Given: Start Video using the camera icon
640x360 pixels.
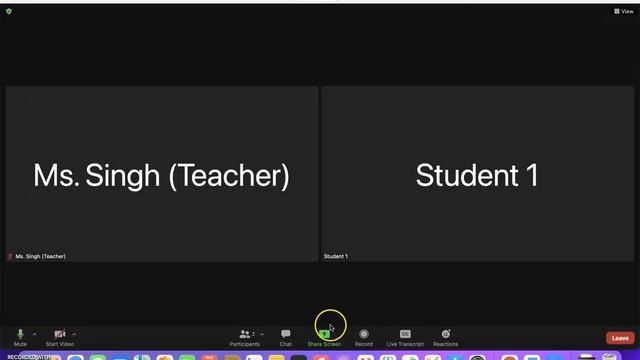Looking at the screenshot, I should pos(60,338).
